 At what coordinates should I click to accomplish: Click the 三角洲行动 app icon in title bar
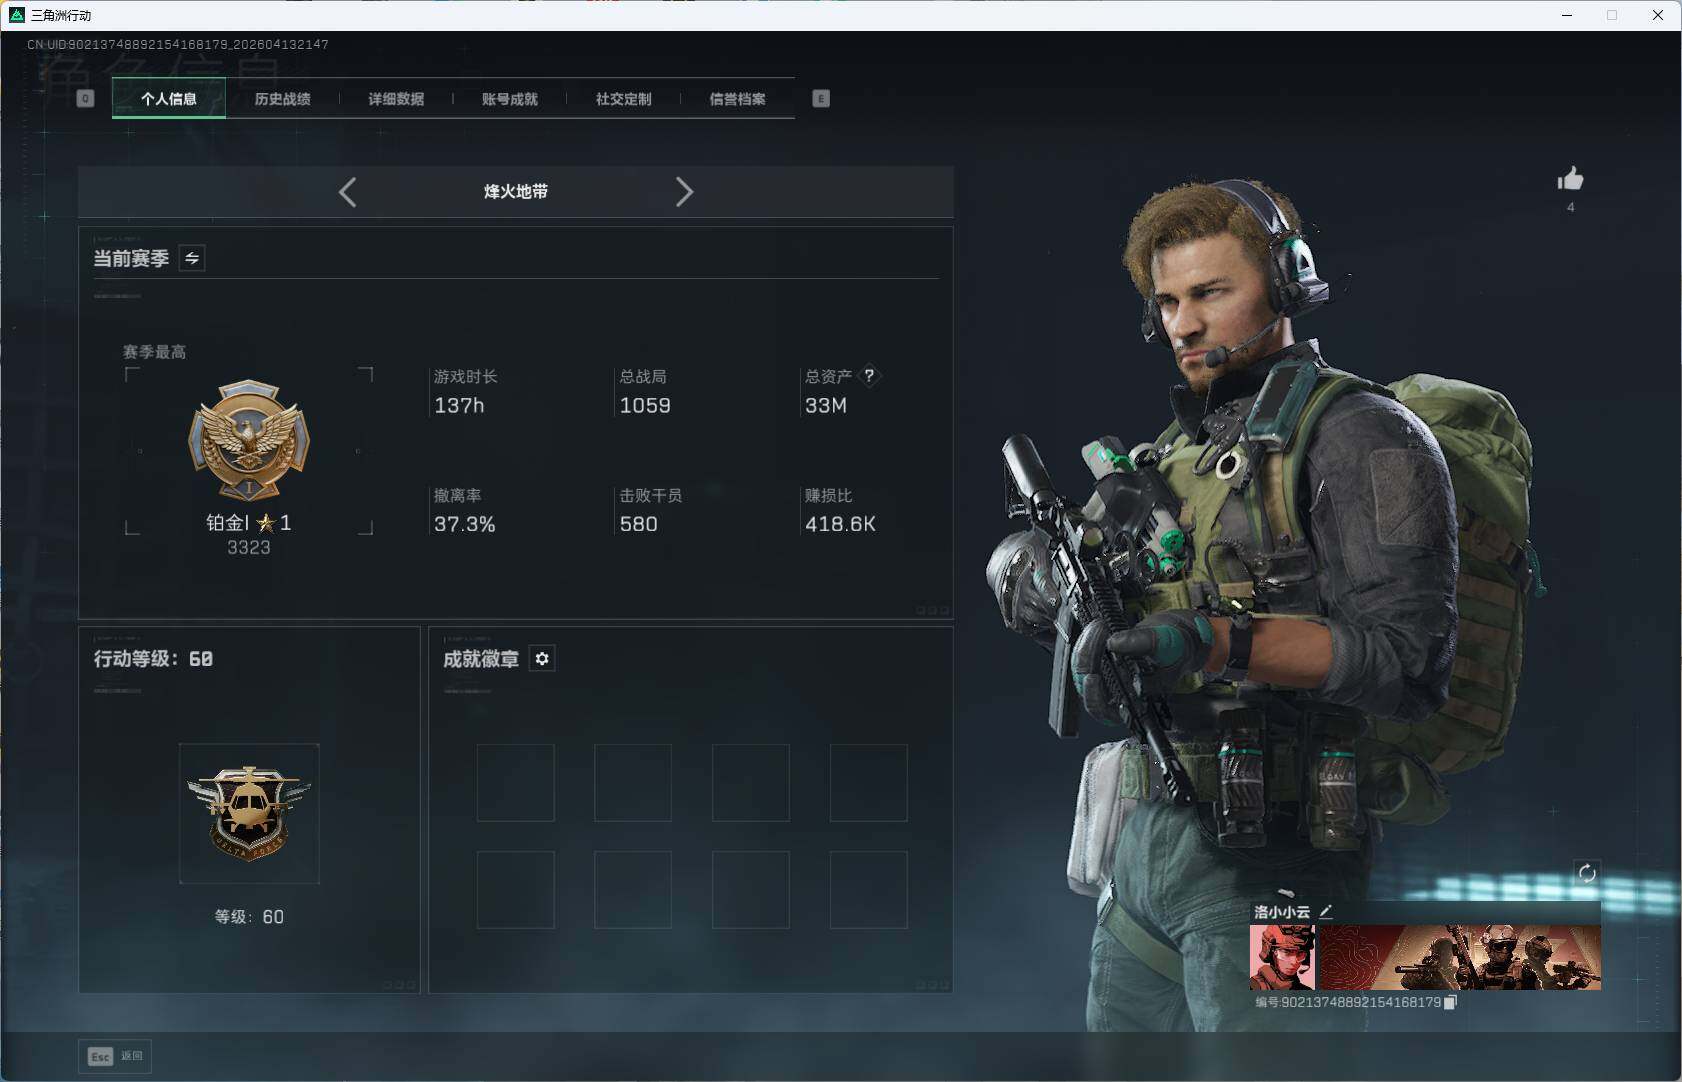(x=16, y=15)
